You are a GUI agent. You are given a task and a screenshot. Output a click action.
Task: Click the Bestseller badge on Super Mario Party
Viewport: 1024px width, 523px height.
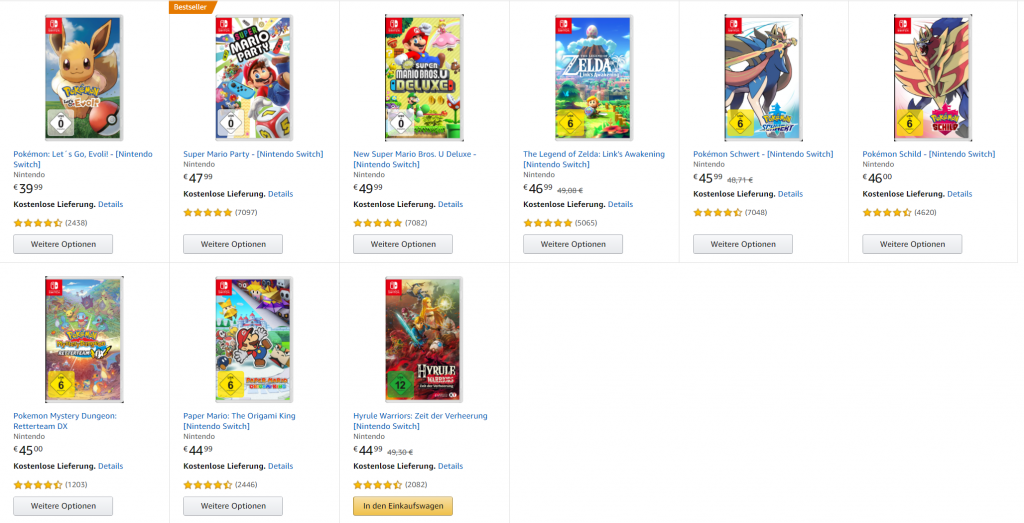point(190,7)
